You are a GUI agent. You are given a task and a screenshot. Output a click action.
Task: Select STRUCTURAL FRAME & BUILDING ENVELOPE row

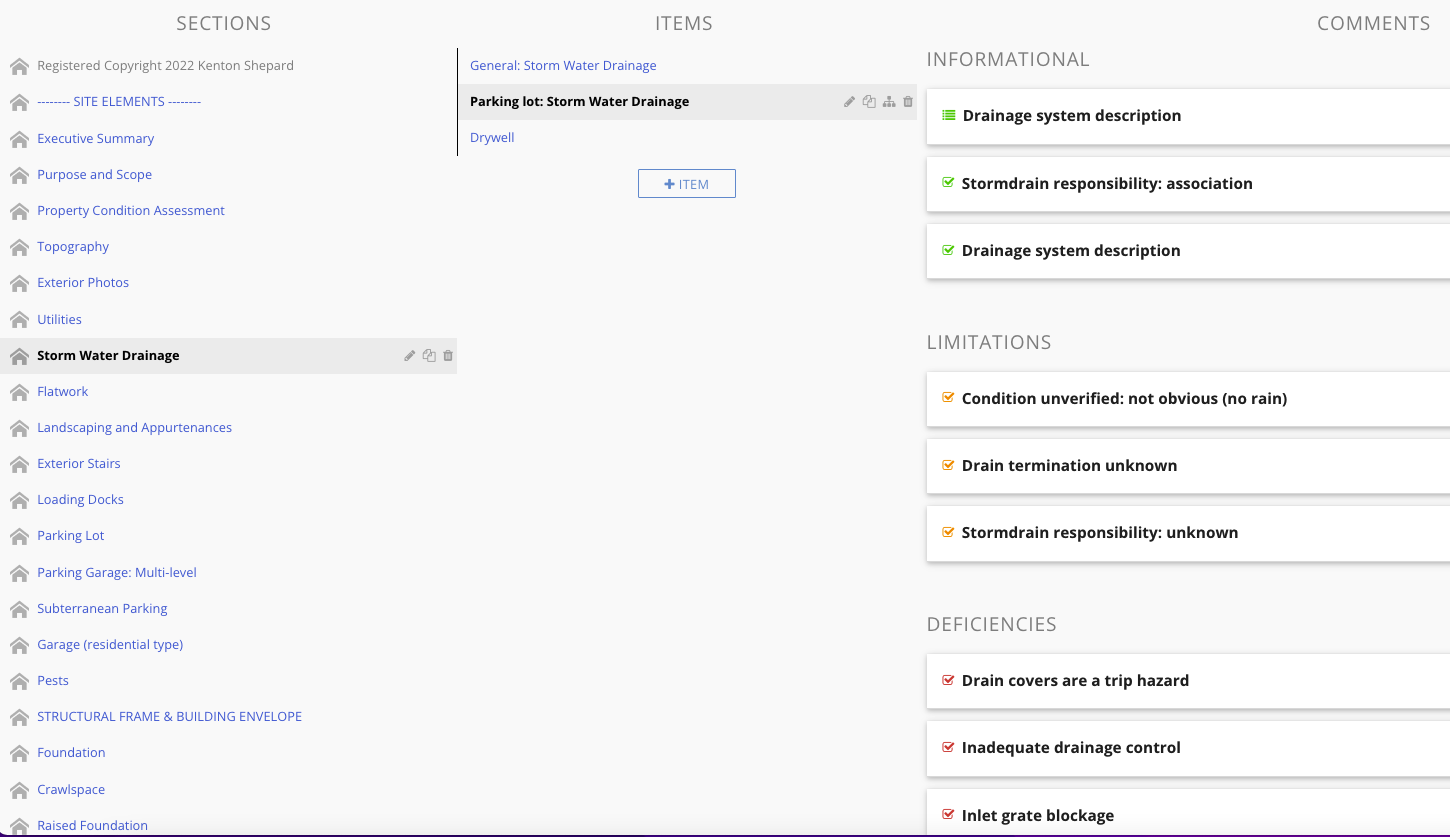[169, 717]
